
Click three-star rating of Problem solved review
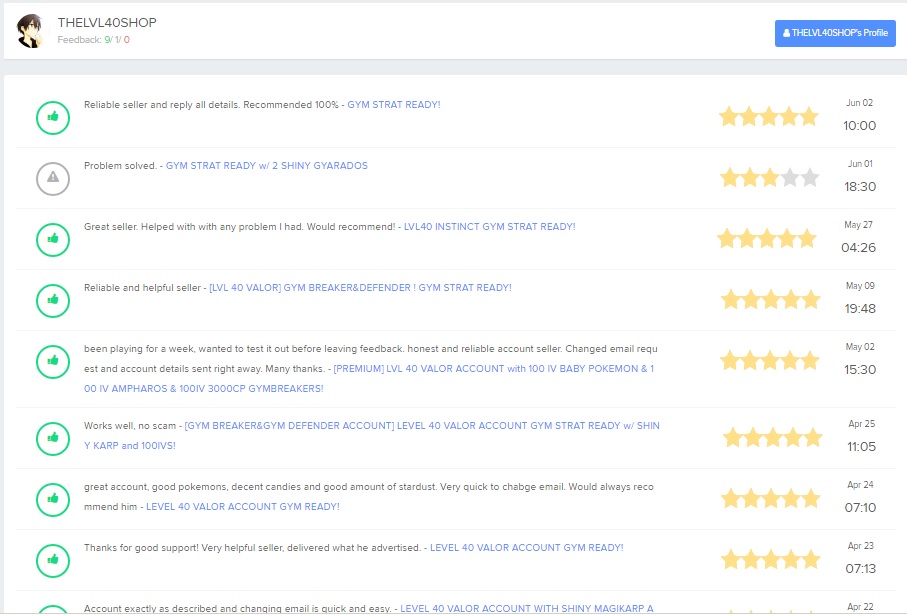pos(769,178)
